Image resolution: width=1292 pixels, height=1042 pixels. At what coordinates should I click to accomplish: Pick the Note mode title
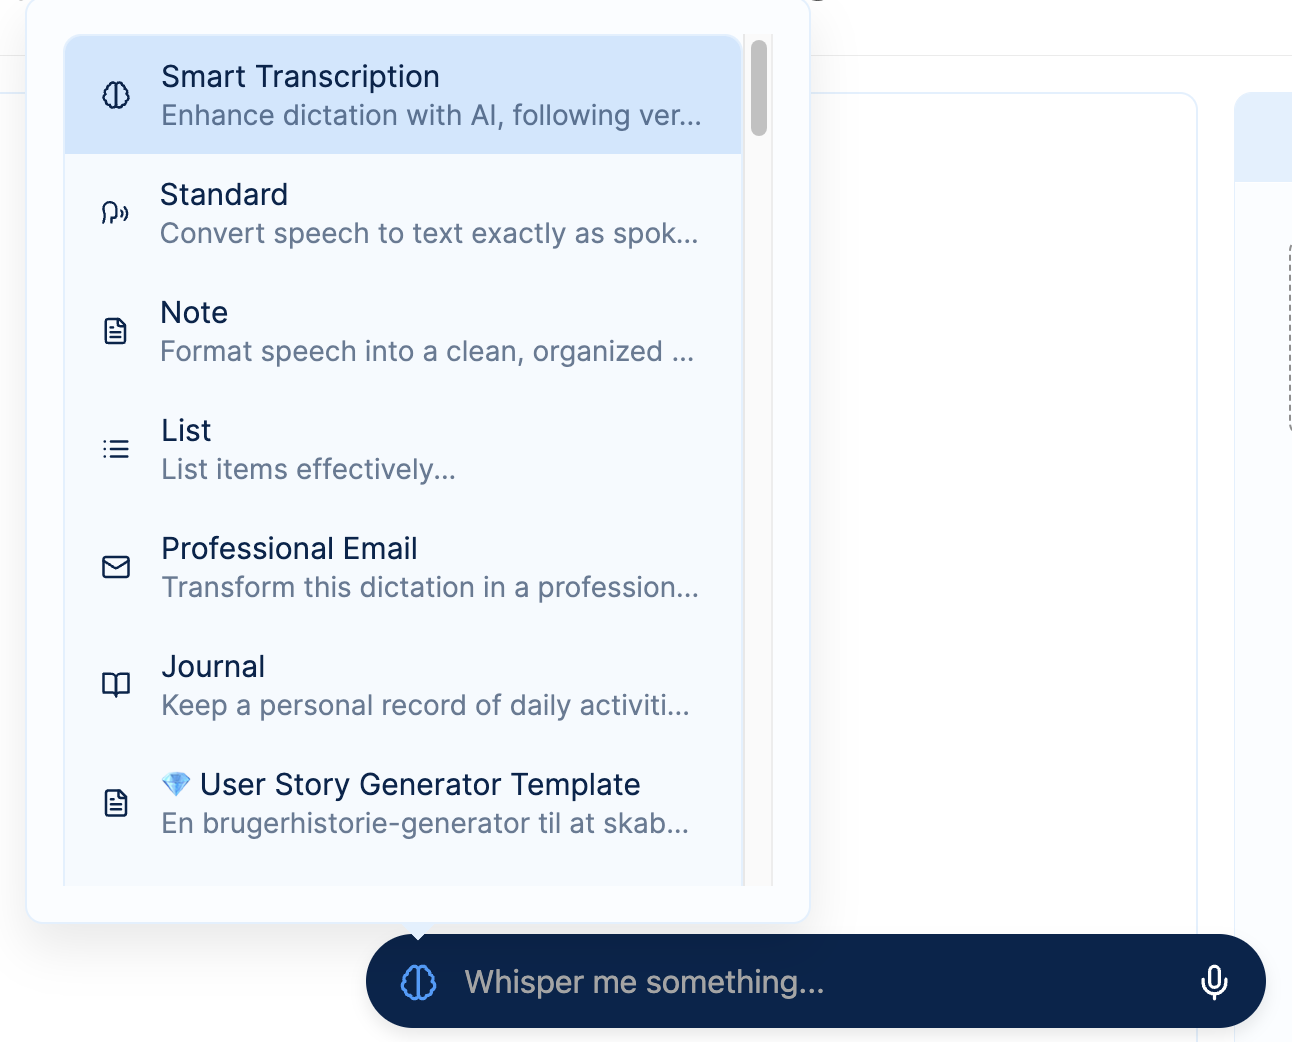[x=194, y=313]
